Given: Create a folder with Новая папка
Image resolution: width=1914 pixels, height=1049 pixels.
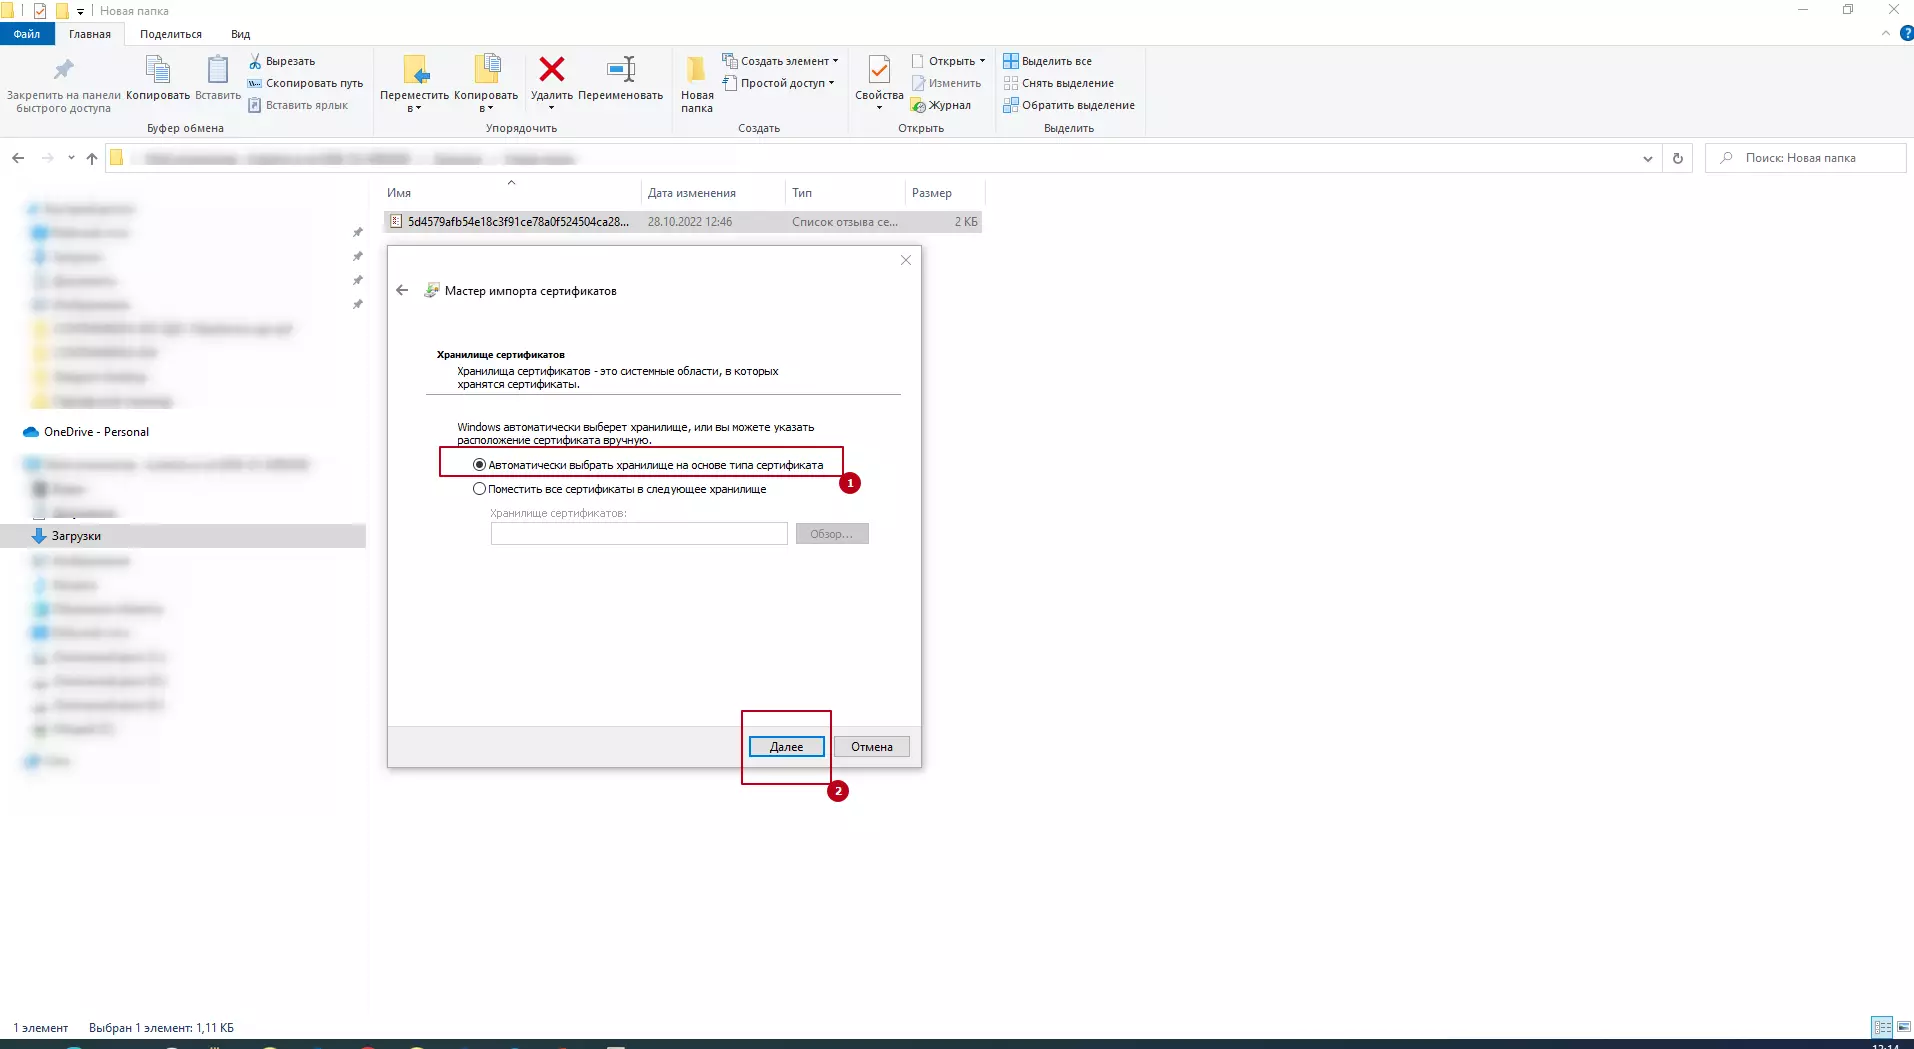Looking at the screenshot, I should 697,84.
